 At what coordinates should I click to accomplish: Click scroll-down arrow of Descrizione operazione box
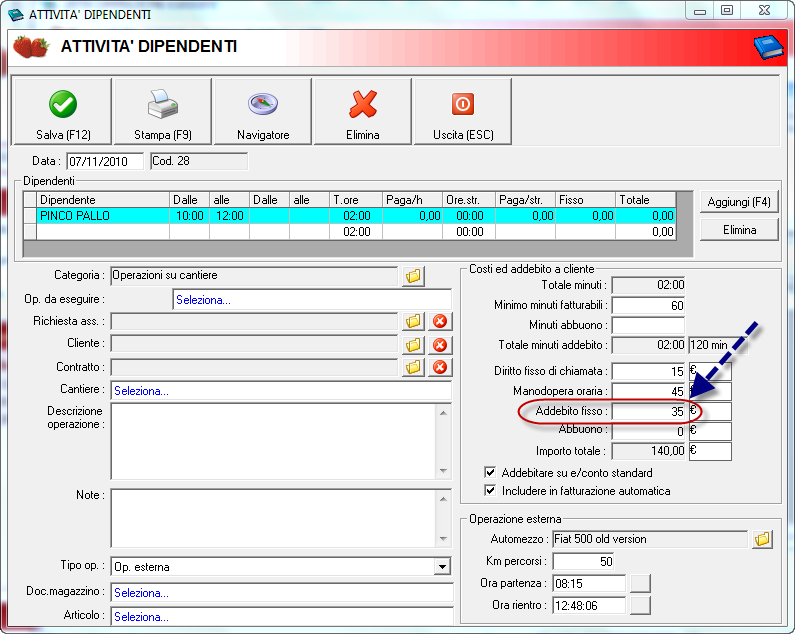(x=443, y=471)
